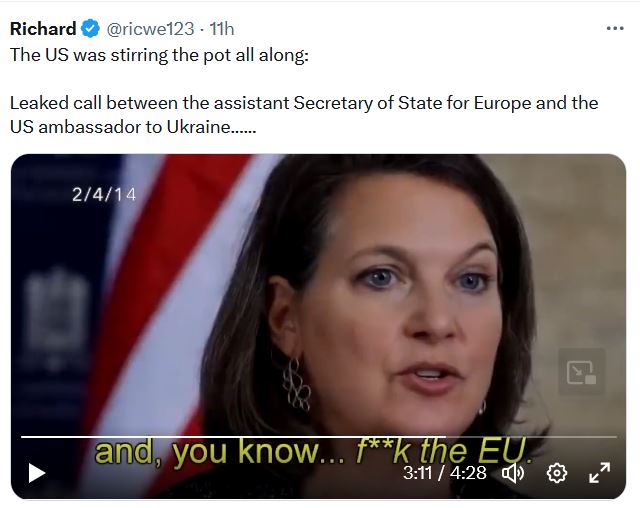Click the blurred emblem at video's left edge
The image size is (640, 508).
(x=56, y=310)
